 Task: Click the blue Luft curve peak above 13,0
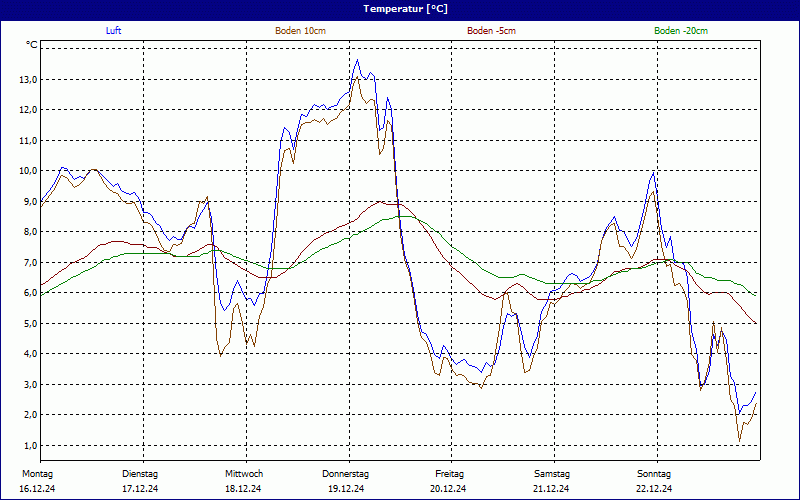[357, 60]
